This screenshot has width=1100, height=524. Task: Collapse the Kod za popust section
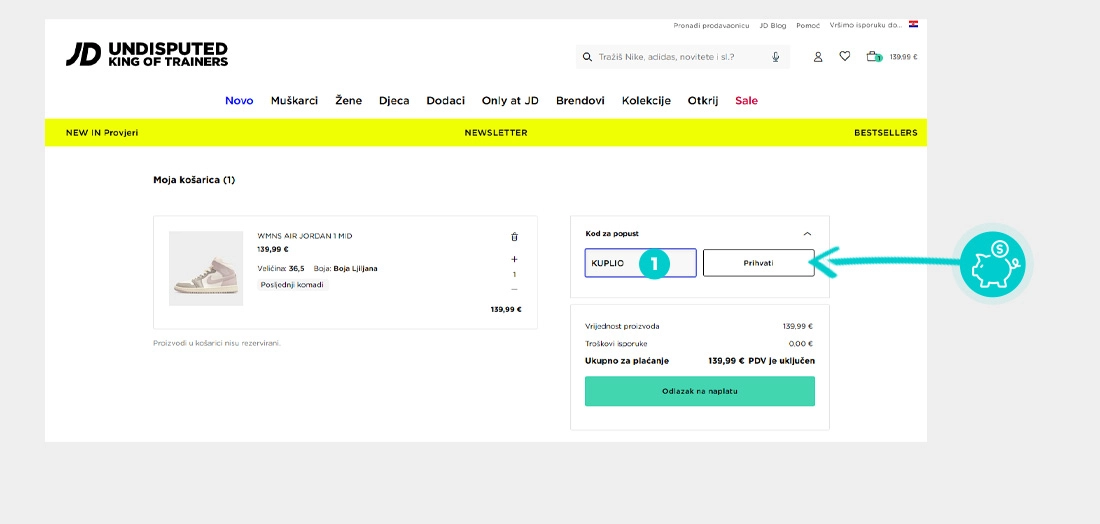coord(807,234)
